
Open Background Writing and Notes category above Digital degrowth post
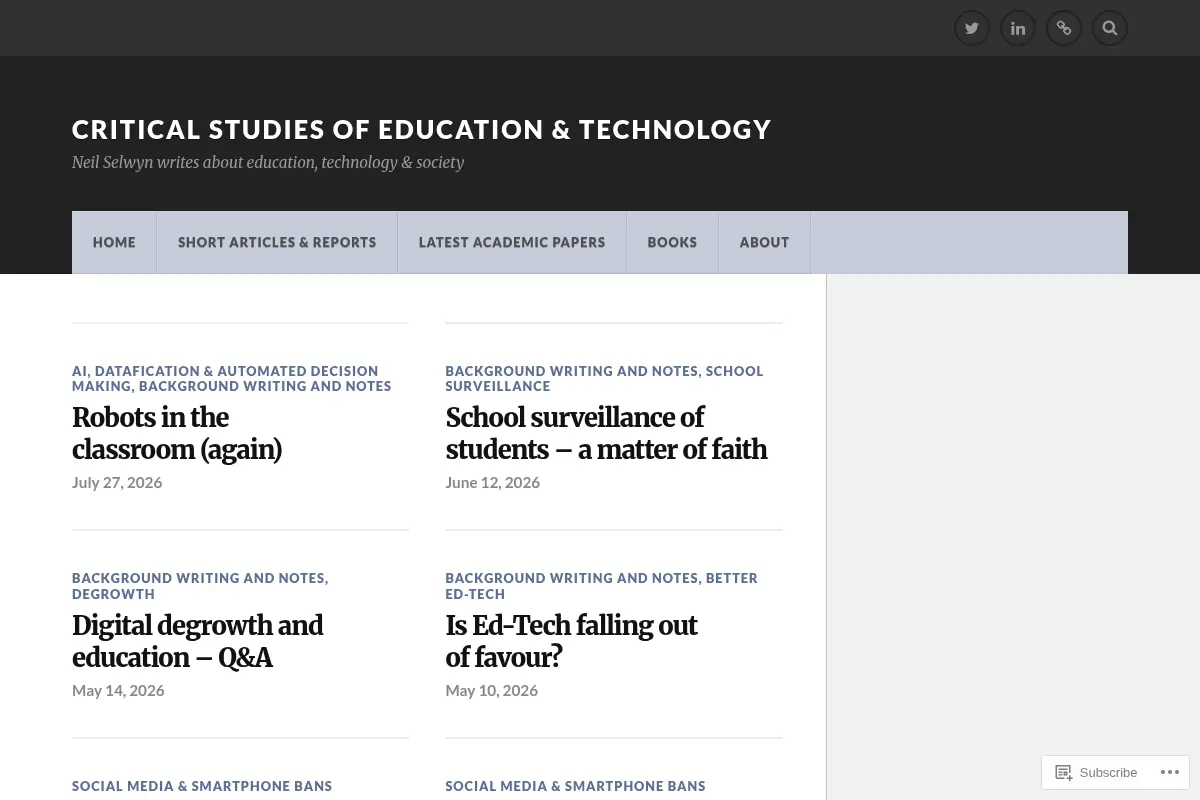coord(198,578)
